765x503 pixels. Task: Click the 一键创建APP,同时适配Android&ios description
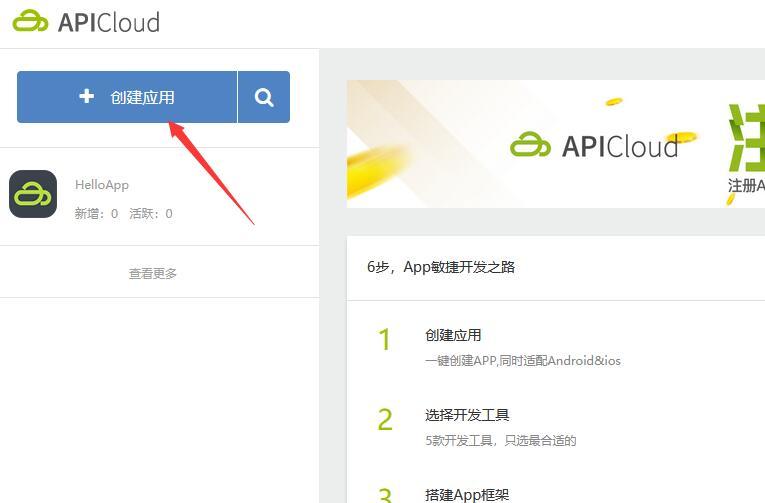click(523, 361)
